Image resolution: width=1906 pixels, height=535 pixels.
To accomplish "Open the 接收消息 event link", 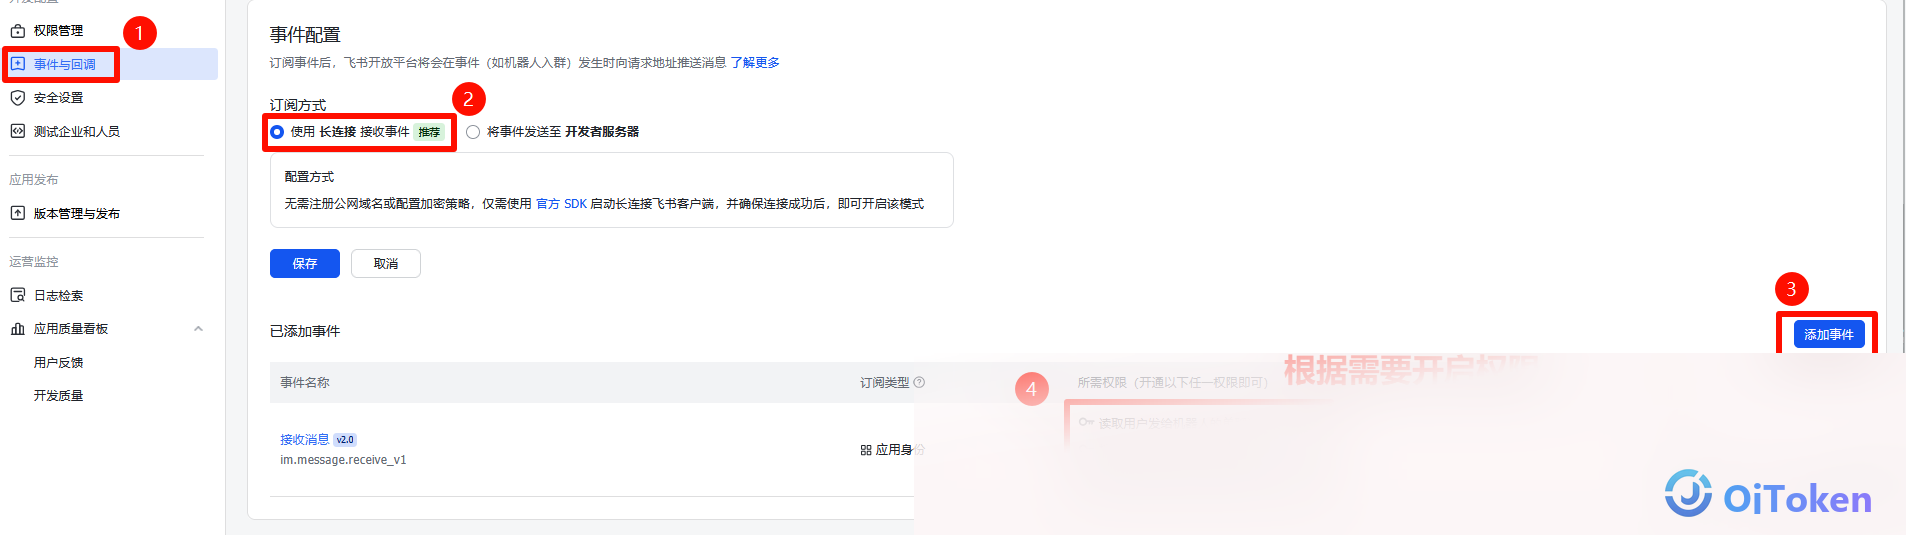I will click(304, 439).
